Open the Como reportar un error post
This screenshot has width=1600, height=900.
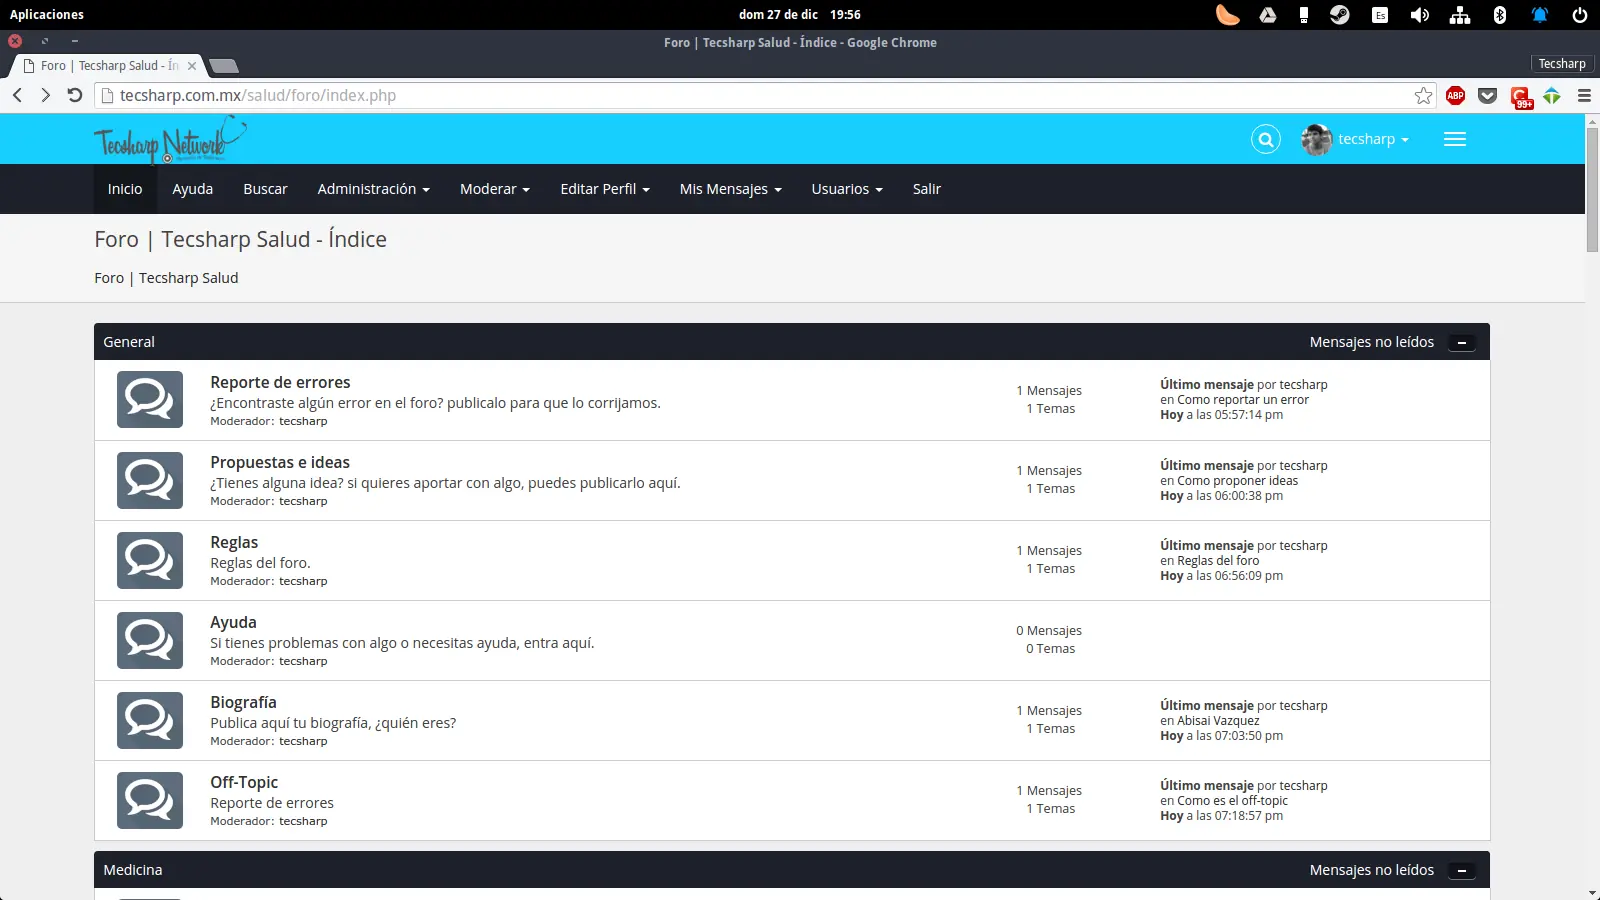pyautogui.click(x=1243, y=400)
